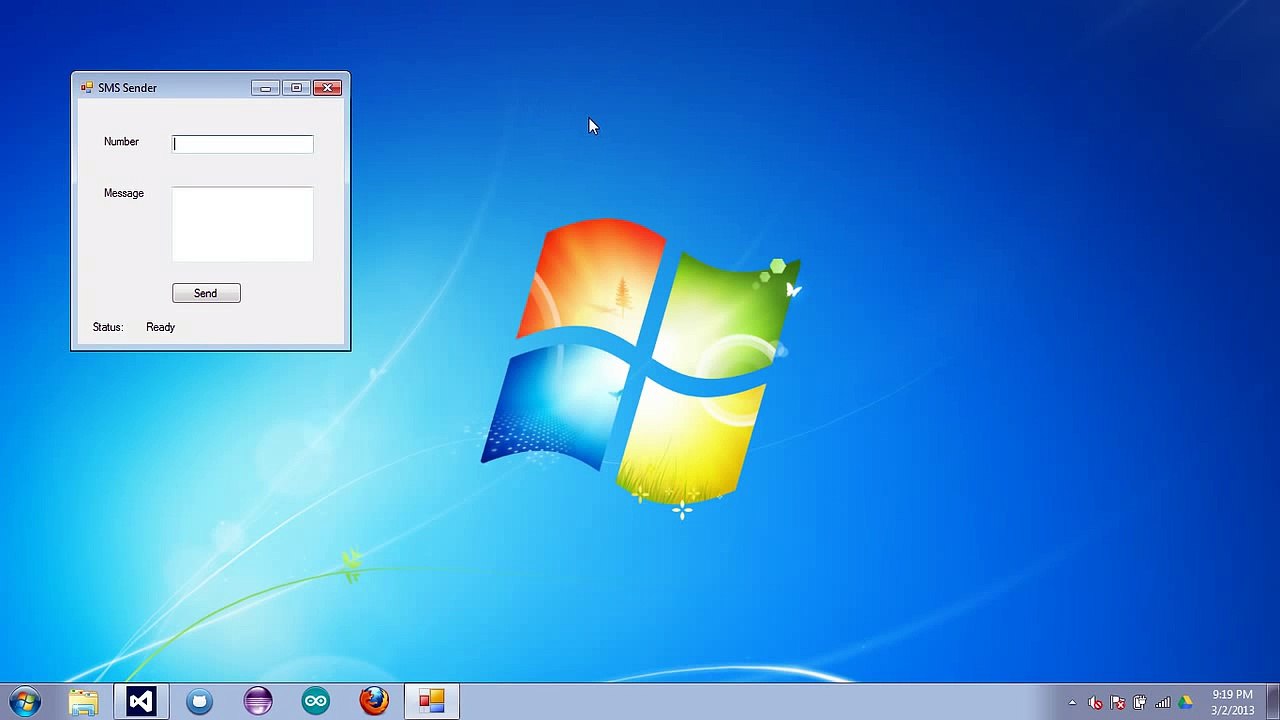Focus the Number input field

(x=242, y=144)
